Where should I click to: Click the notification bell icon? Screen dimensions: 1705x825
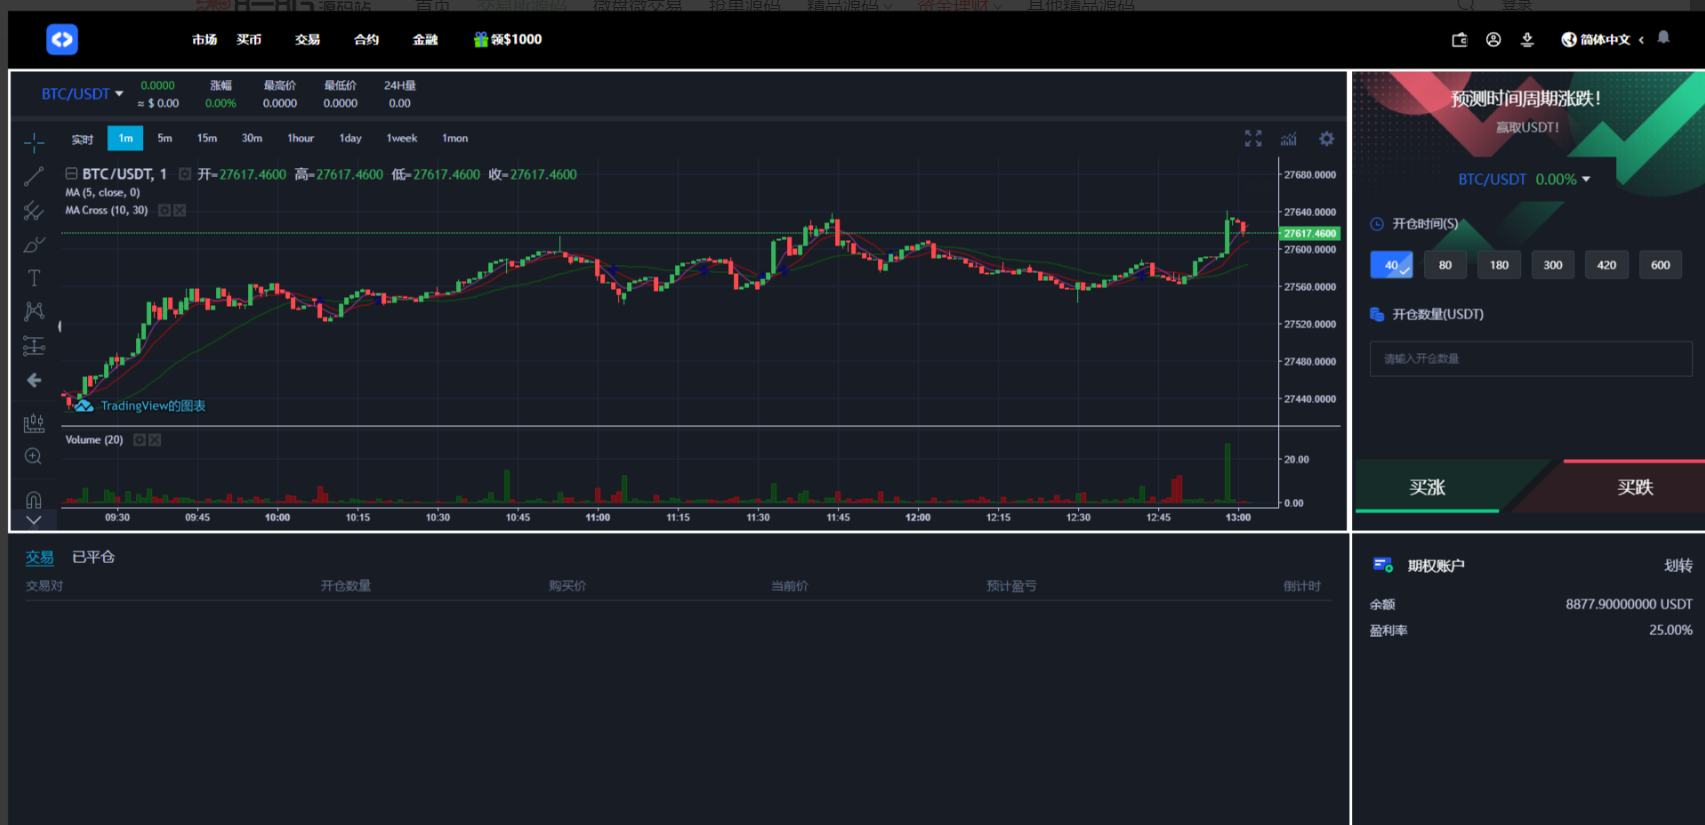click(x=1664, y=38)
